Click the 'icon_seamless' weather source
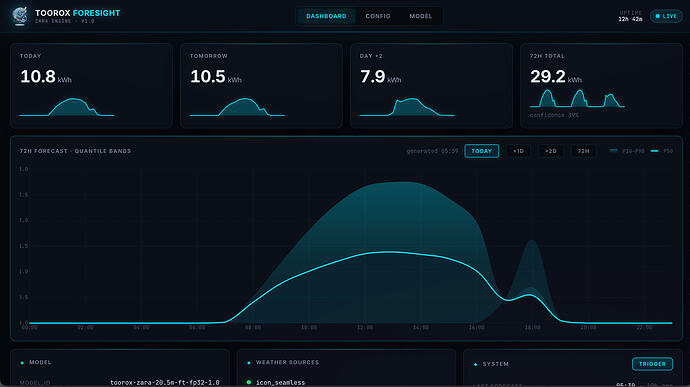Image resolution: width=690 pixels, height=387 pixels. tap(280, 382)
